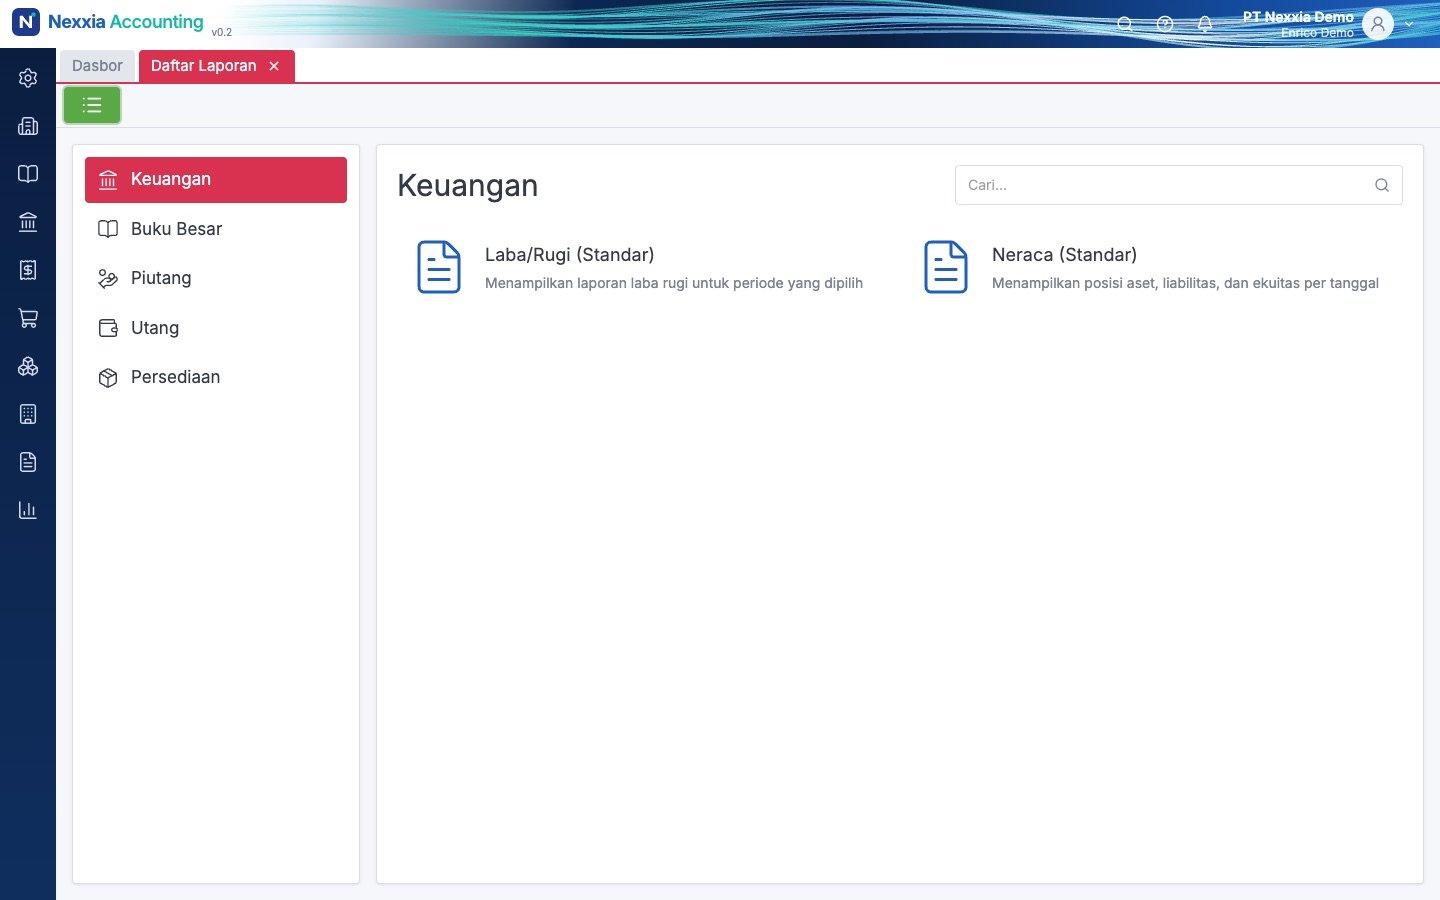
Task: Open the open book icon in the sidebar
Action: [x=28, y=174]
